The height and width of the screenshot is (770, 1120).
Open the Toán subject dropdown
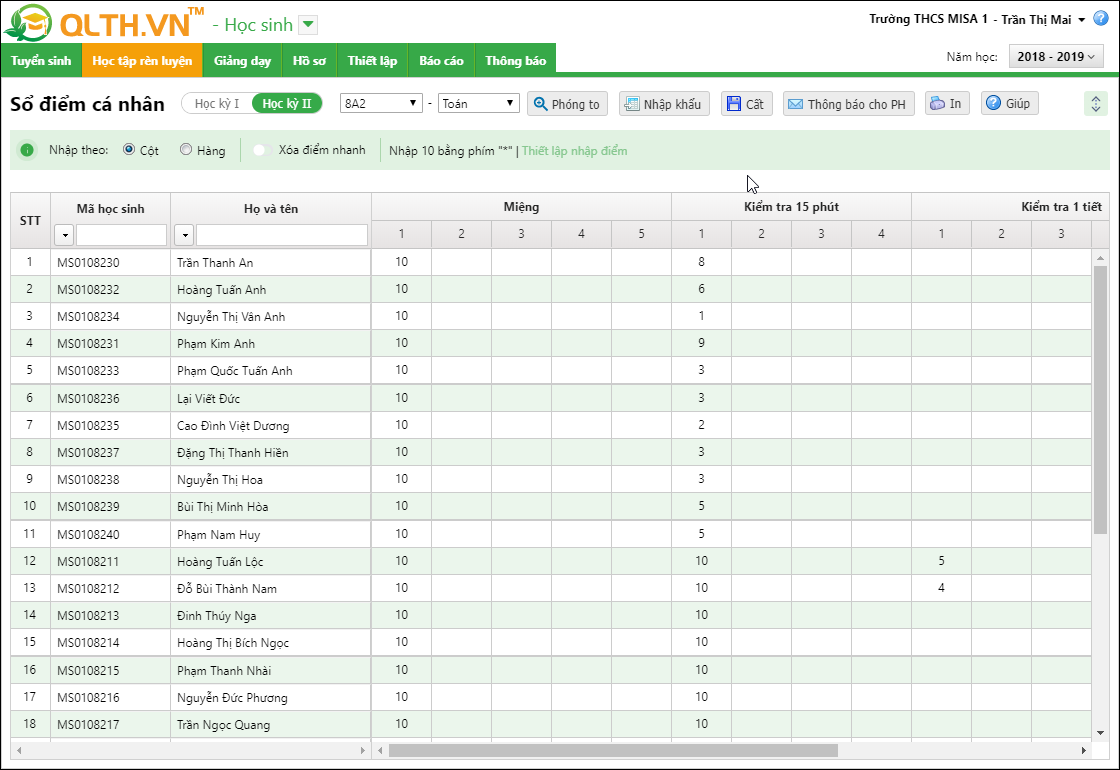point(478,103)
